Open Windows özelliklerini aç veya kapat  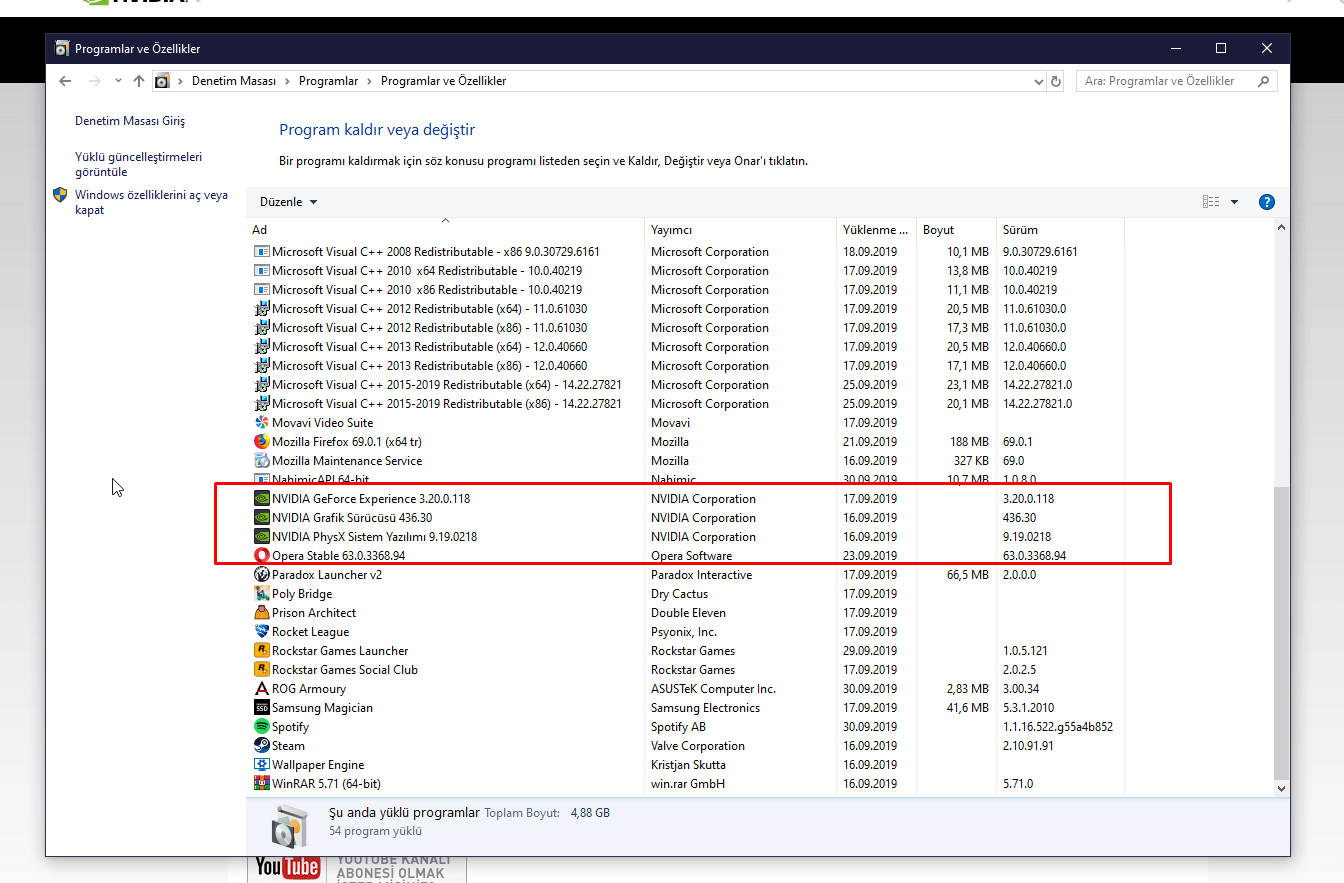click(x=151, y=202)
